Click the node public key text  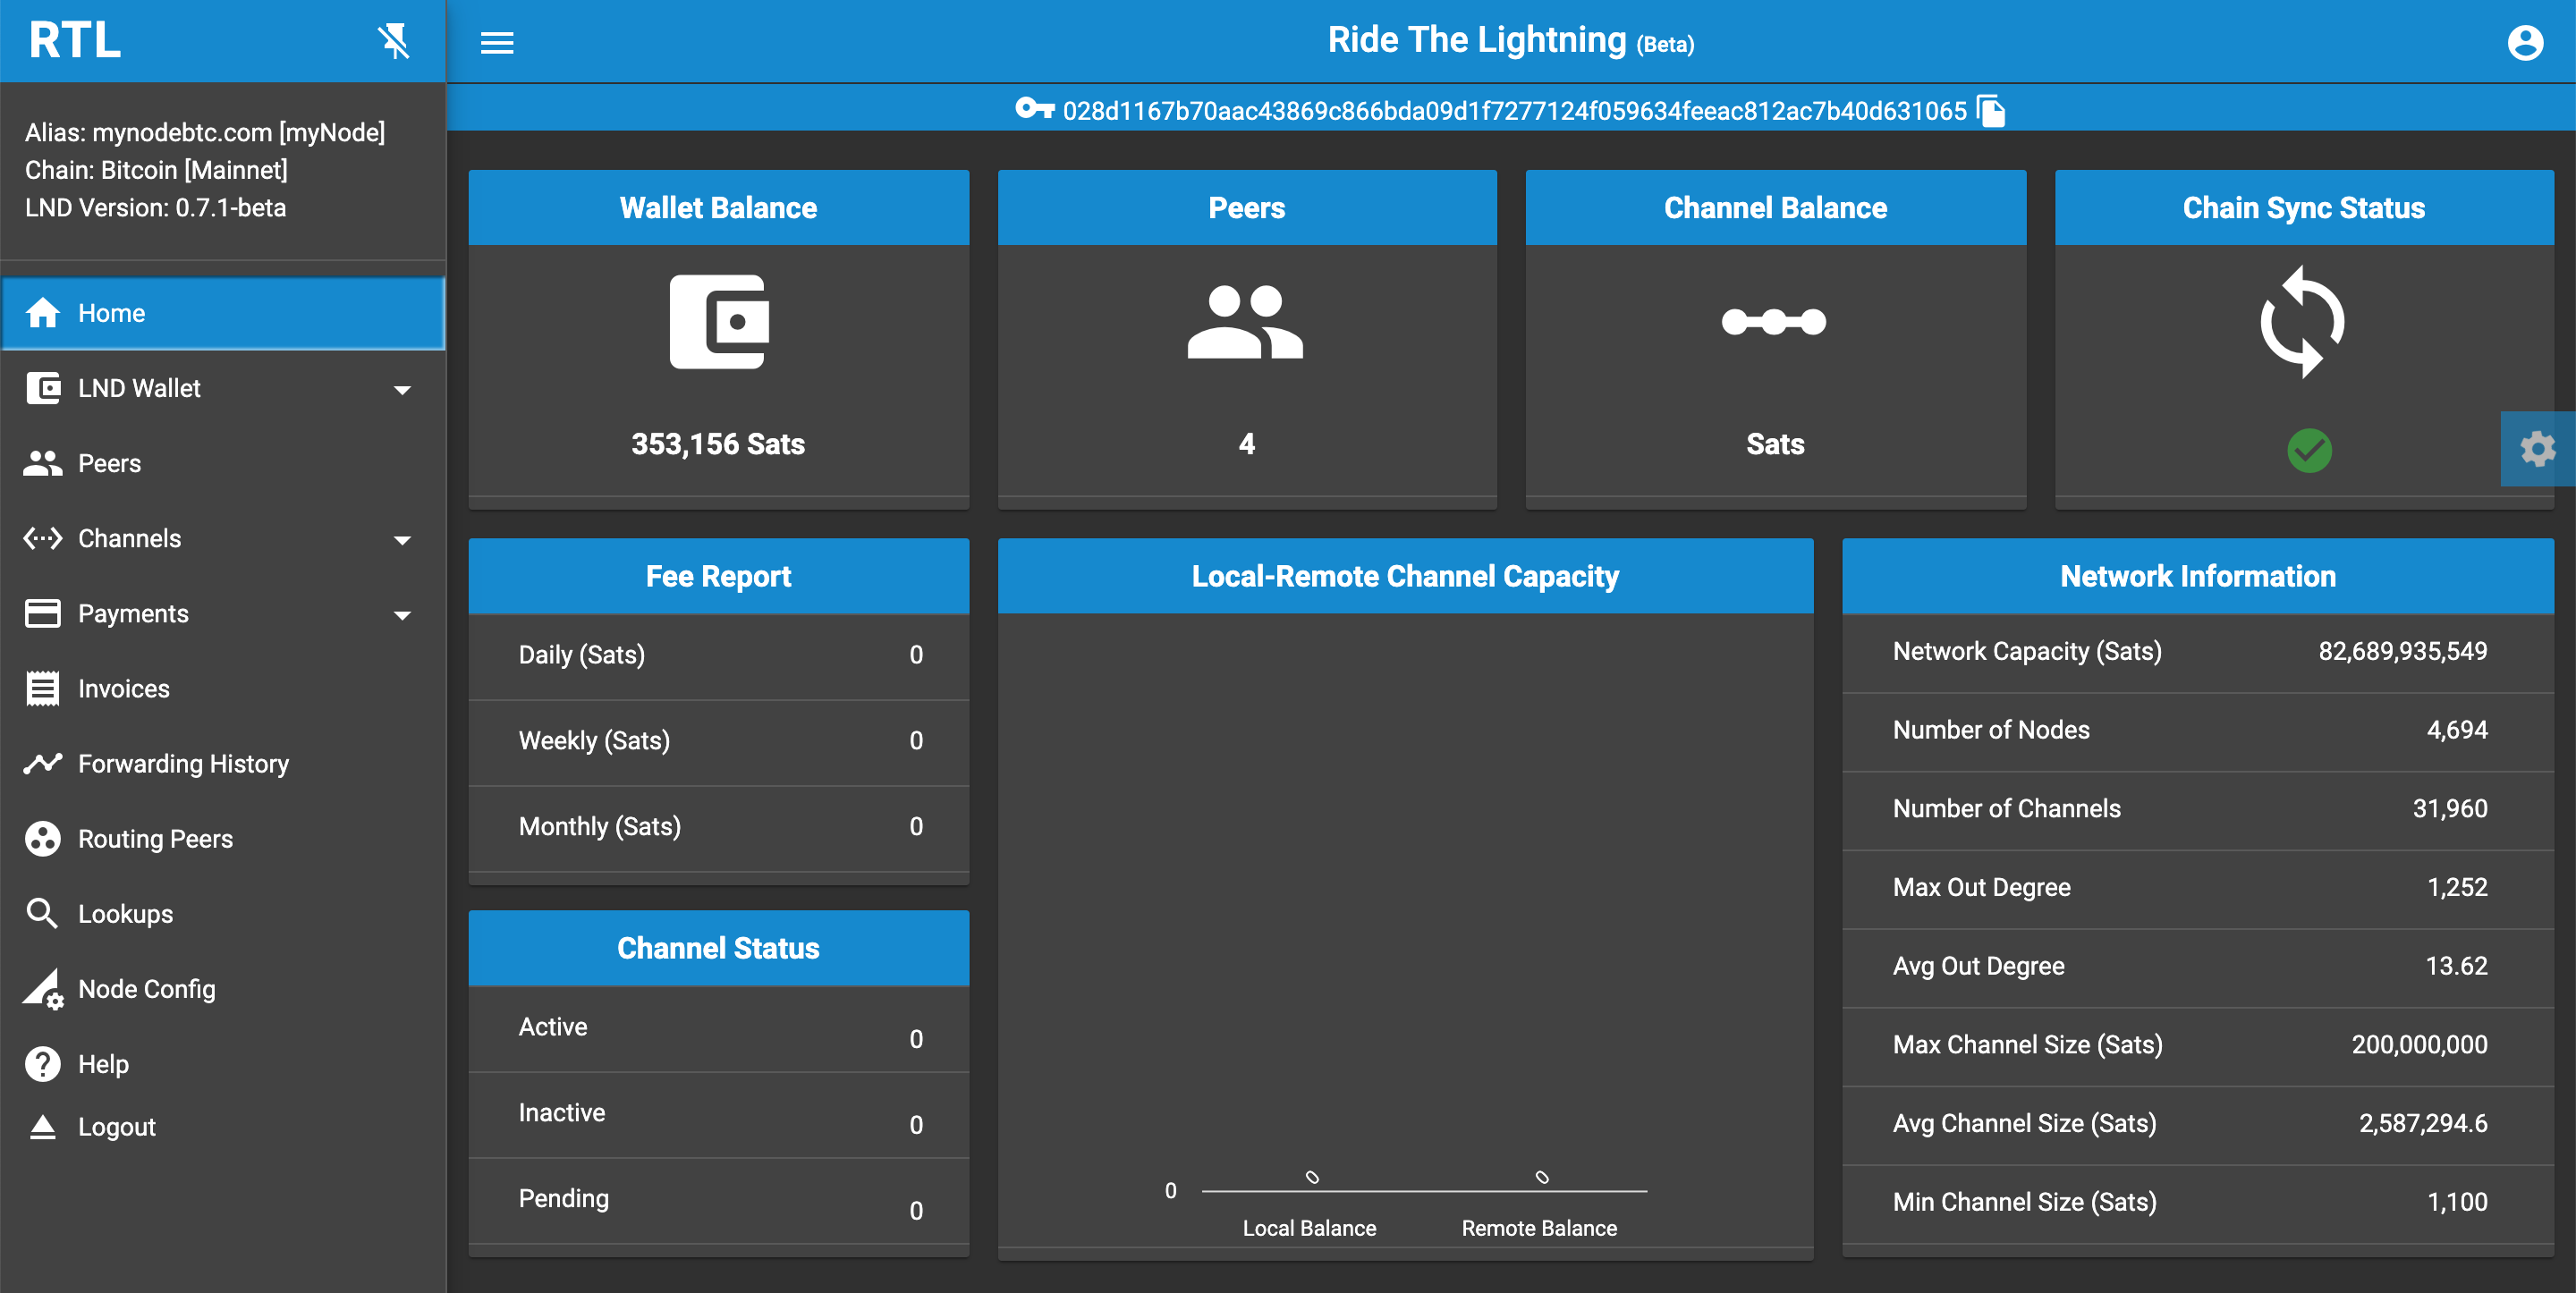point(1514,110)
